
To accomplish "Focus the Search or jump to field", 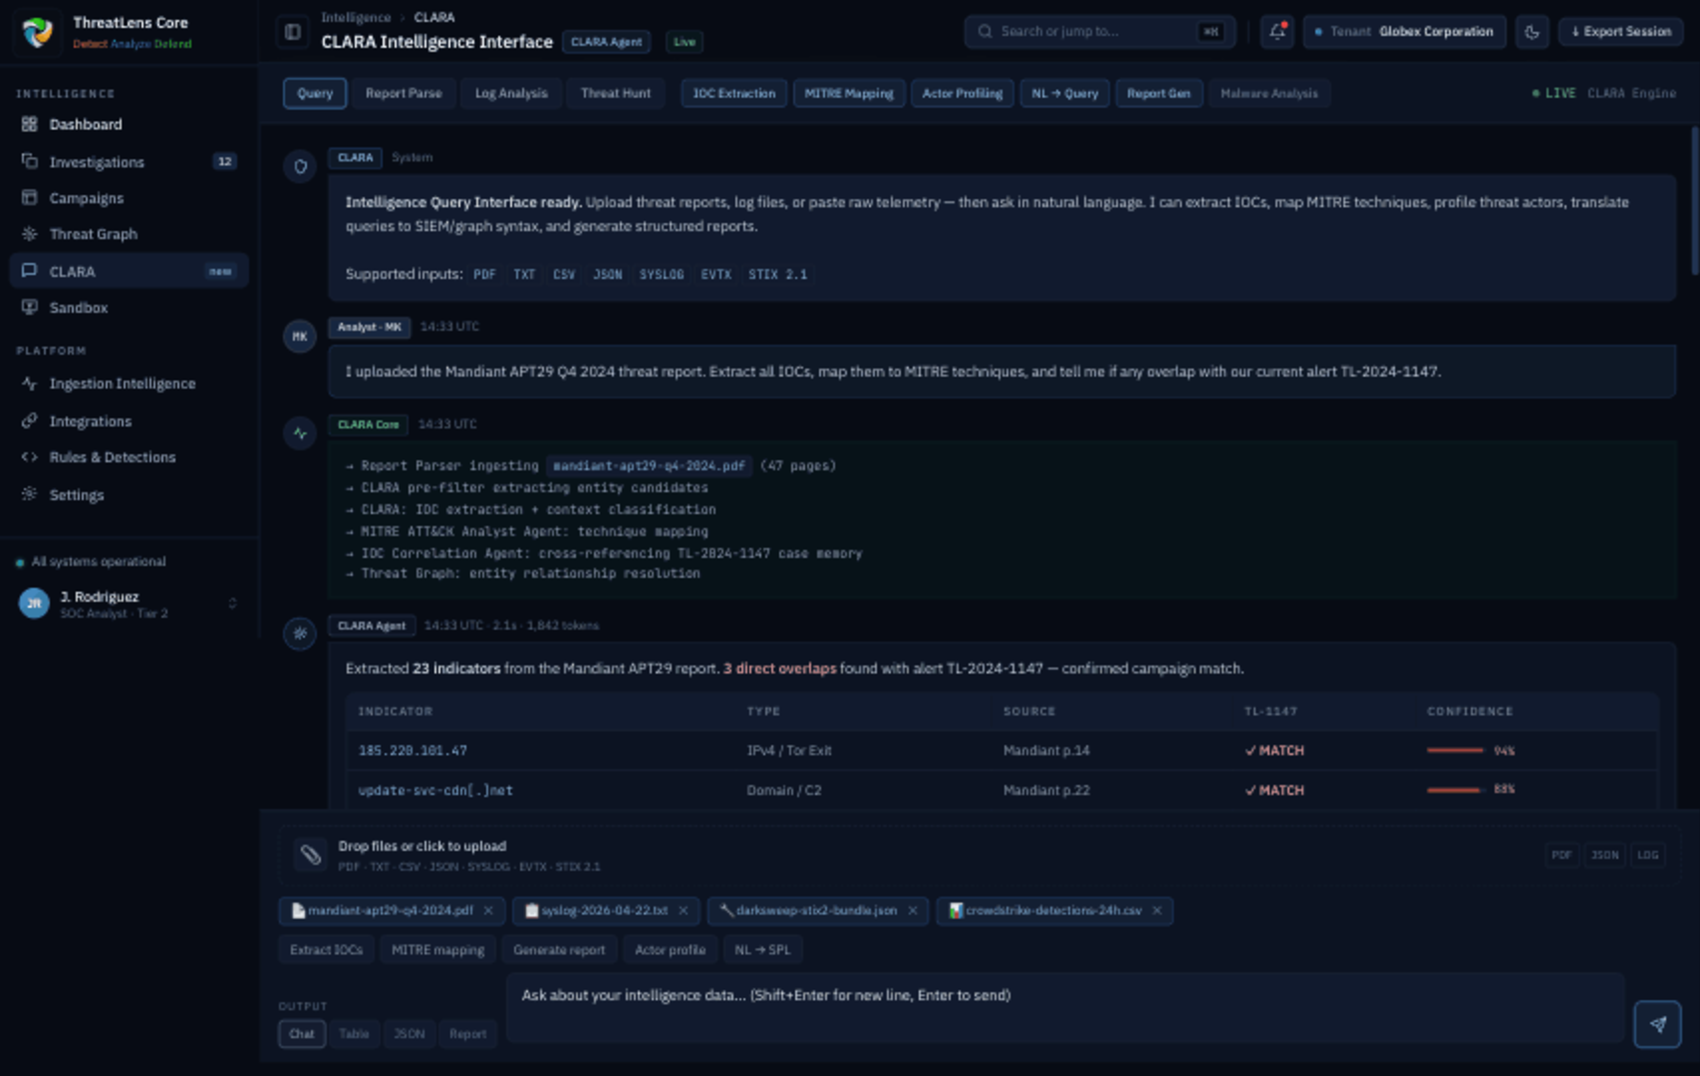I will (1100, 32).
